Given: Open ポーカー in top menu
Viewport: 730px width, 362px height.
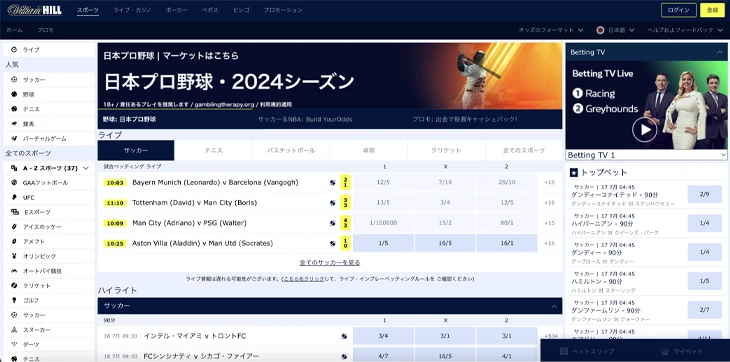Looking at the screenshot, I should tap(176, 10).
